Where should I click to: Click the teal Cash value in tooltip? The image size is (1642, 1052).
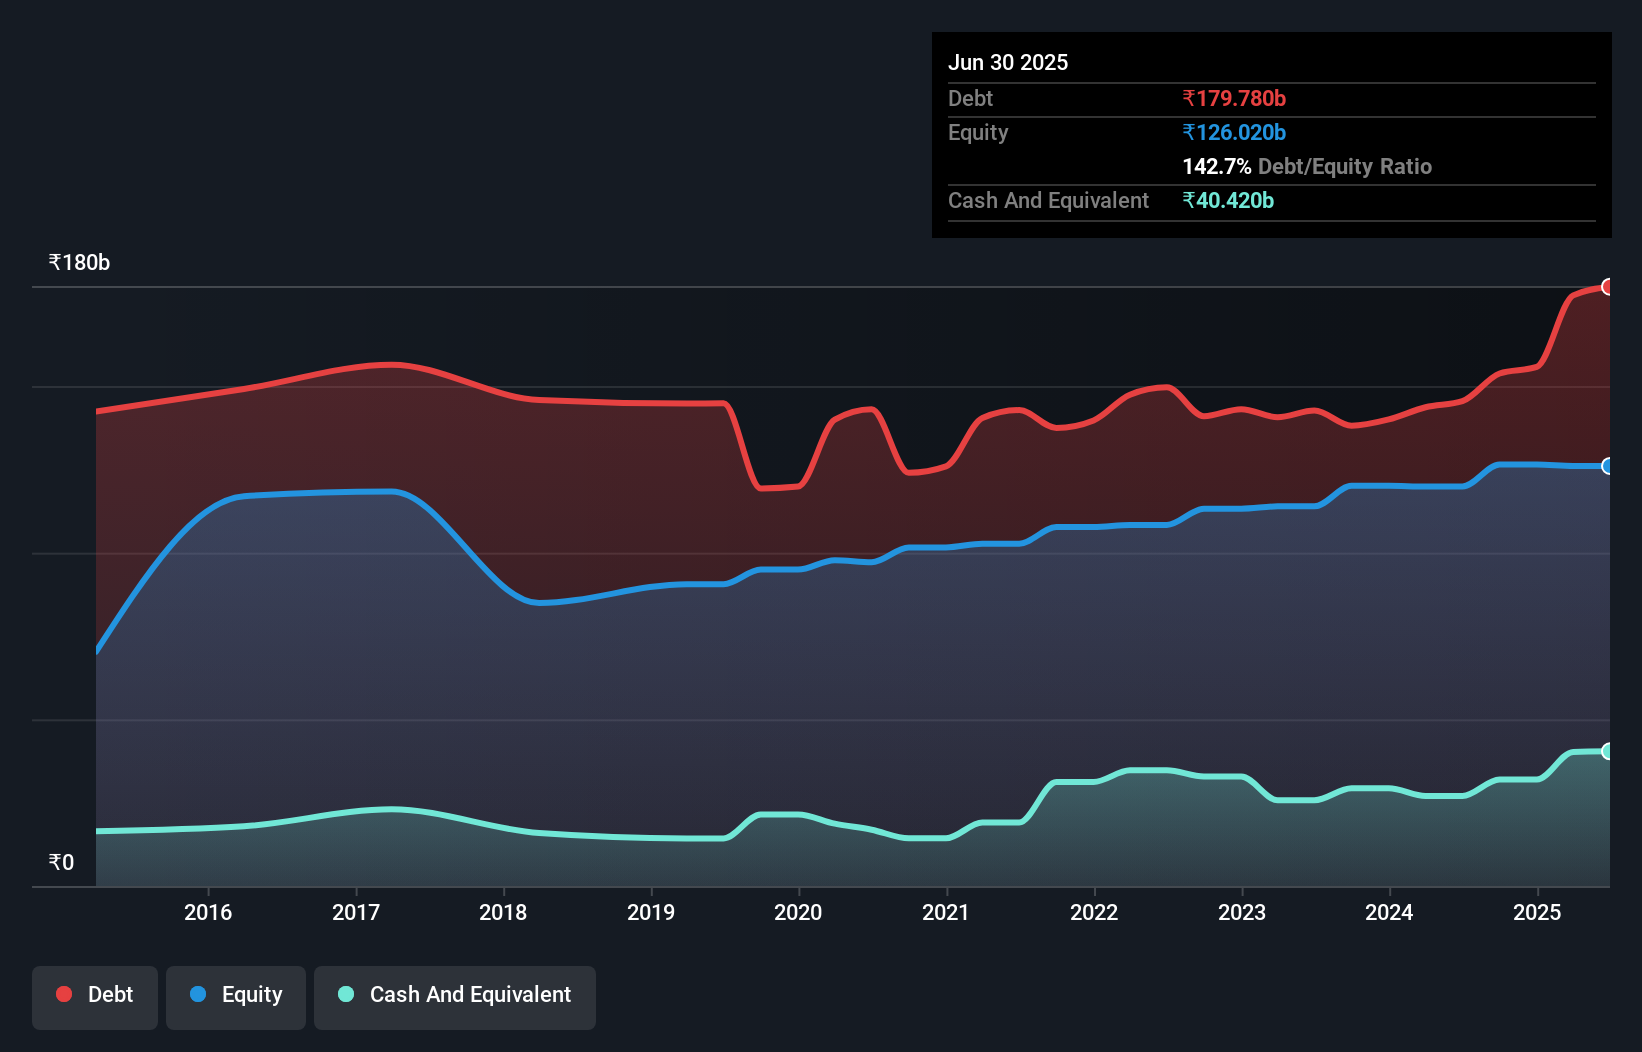click(1228, 200)
